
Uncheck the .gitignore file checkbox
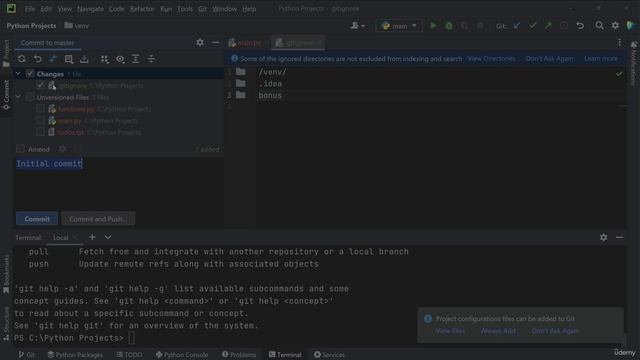point(40,85)
